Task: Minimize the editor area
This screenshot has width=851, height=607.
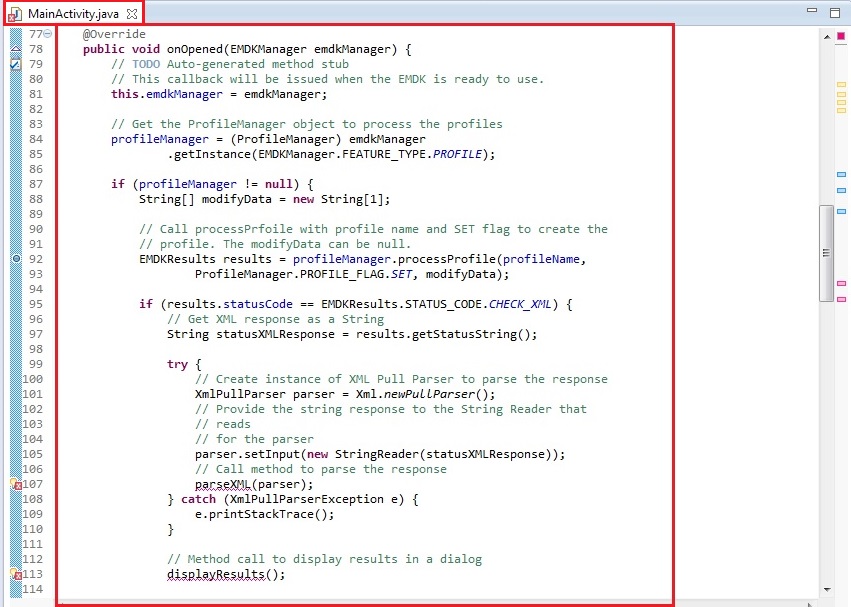Action: [812, 13]
